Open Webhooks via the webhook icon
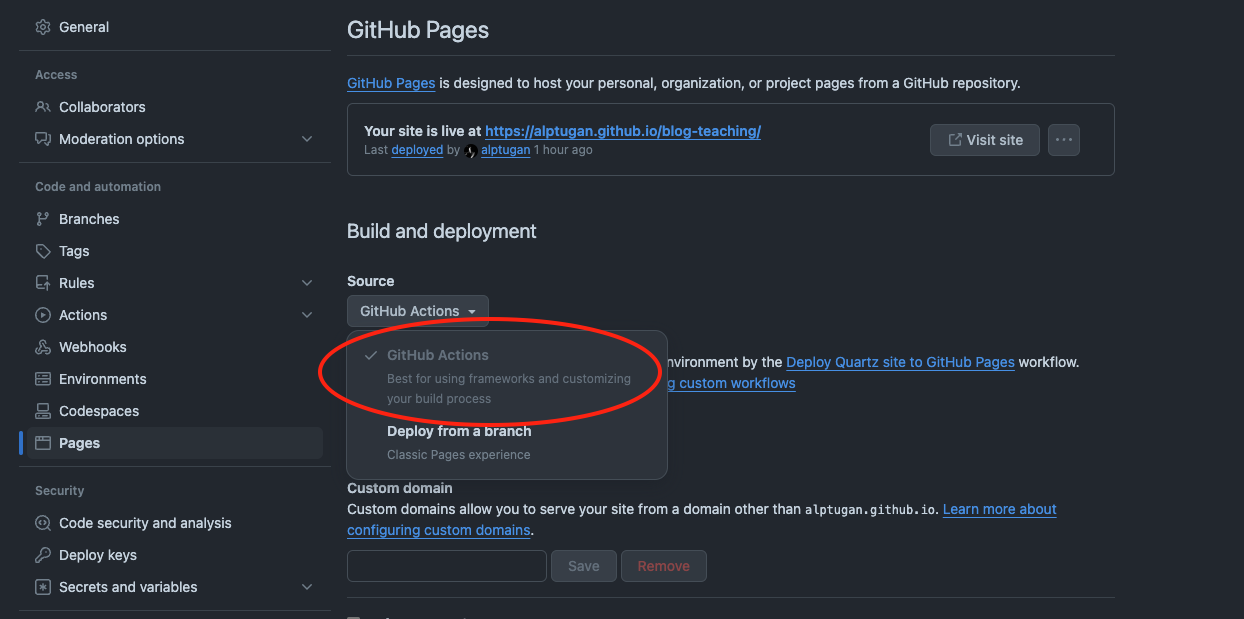The width and height of the screenshot is (1244, 619). pos(43,347)
